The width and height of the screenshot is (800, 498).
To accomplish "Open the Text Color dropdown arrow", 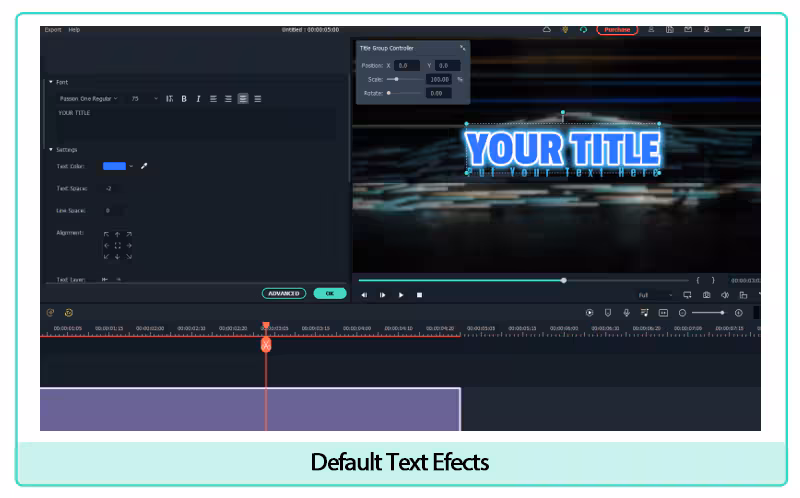I will [x=131, y=166].
